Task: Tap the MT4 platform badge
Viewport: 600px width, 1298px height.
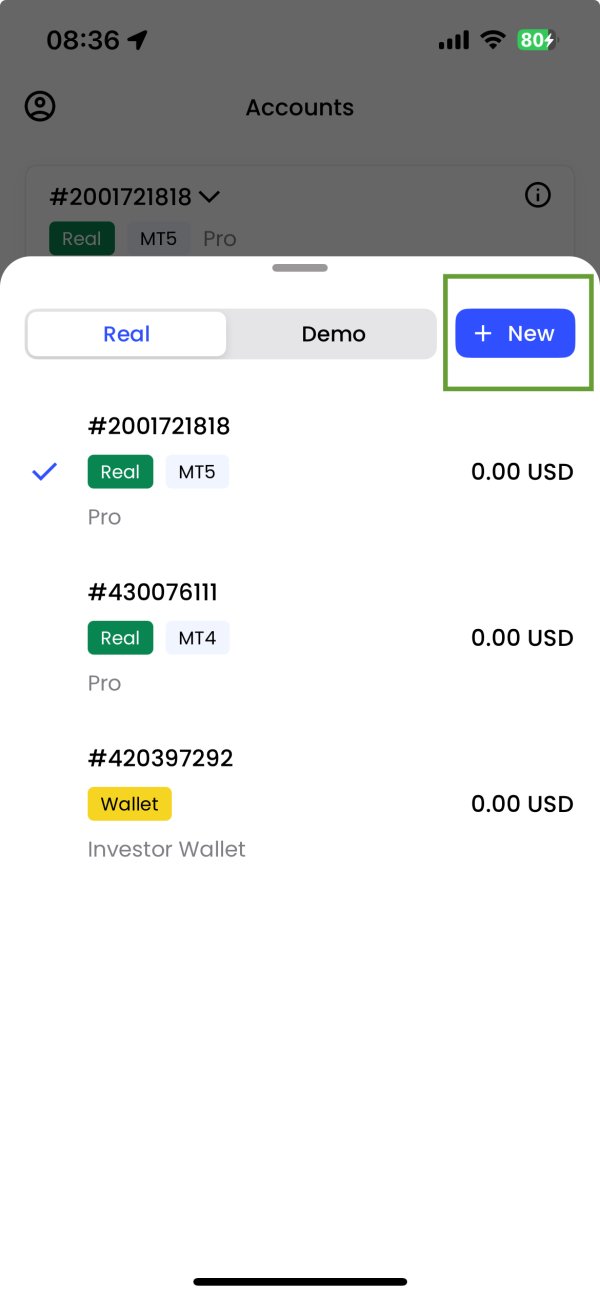Action: 197,638
